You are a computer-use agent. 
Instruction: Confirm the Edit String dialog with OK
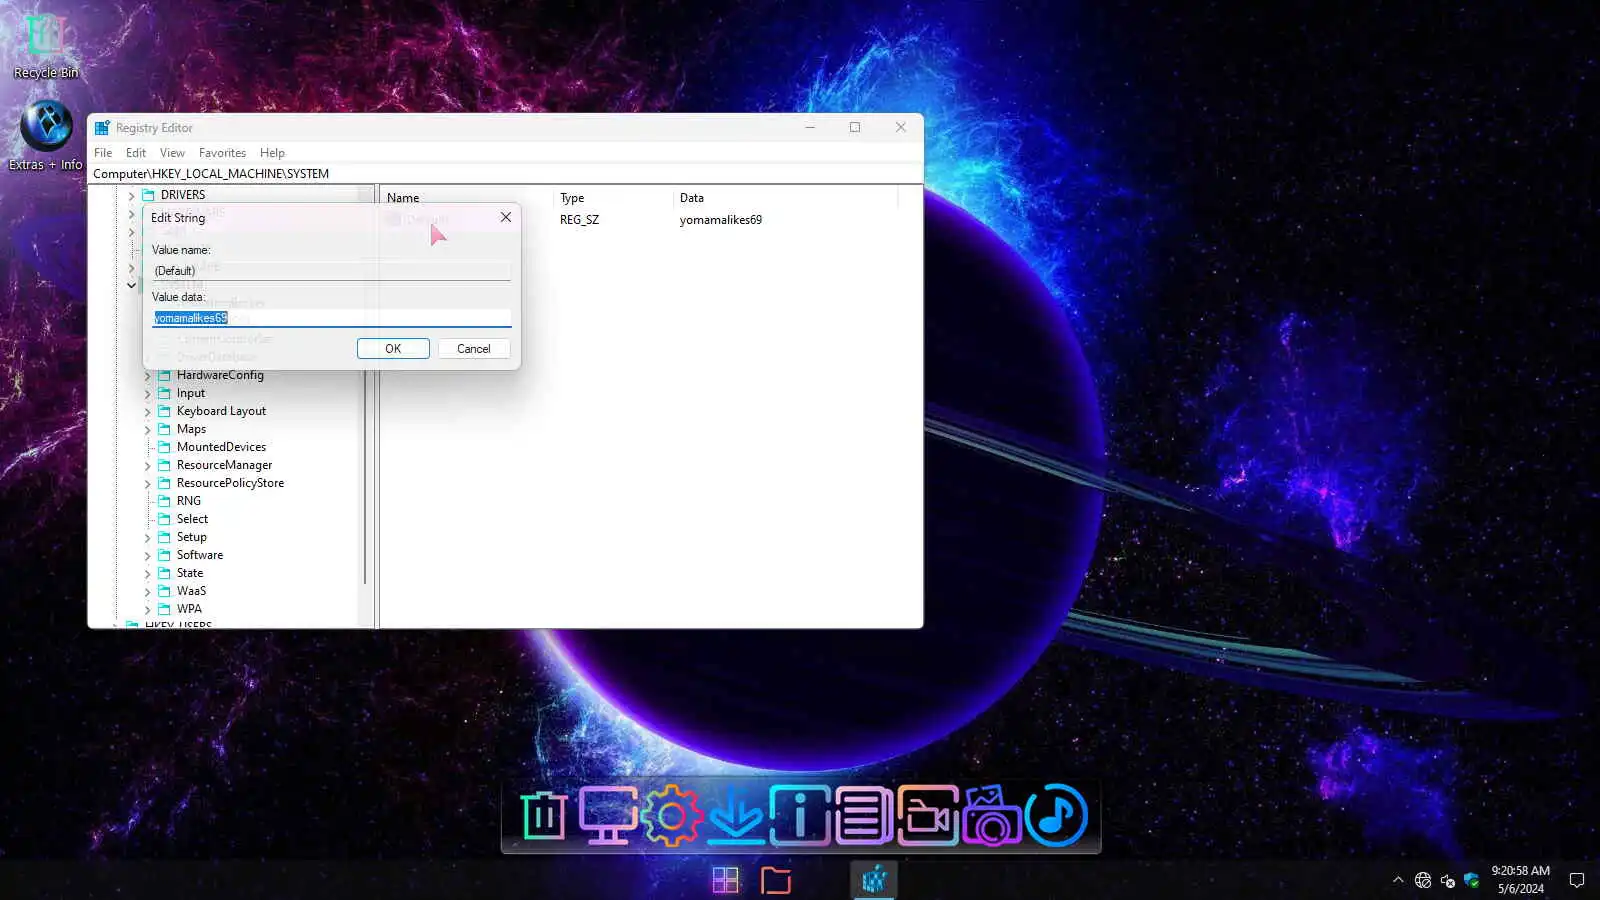click(393, 349)
